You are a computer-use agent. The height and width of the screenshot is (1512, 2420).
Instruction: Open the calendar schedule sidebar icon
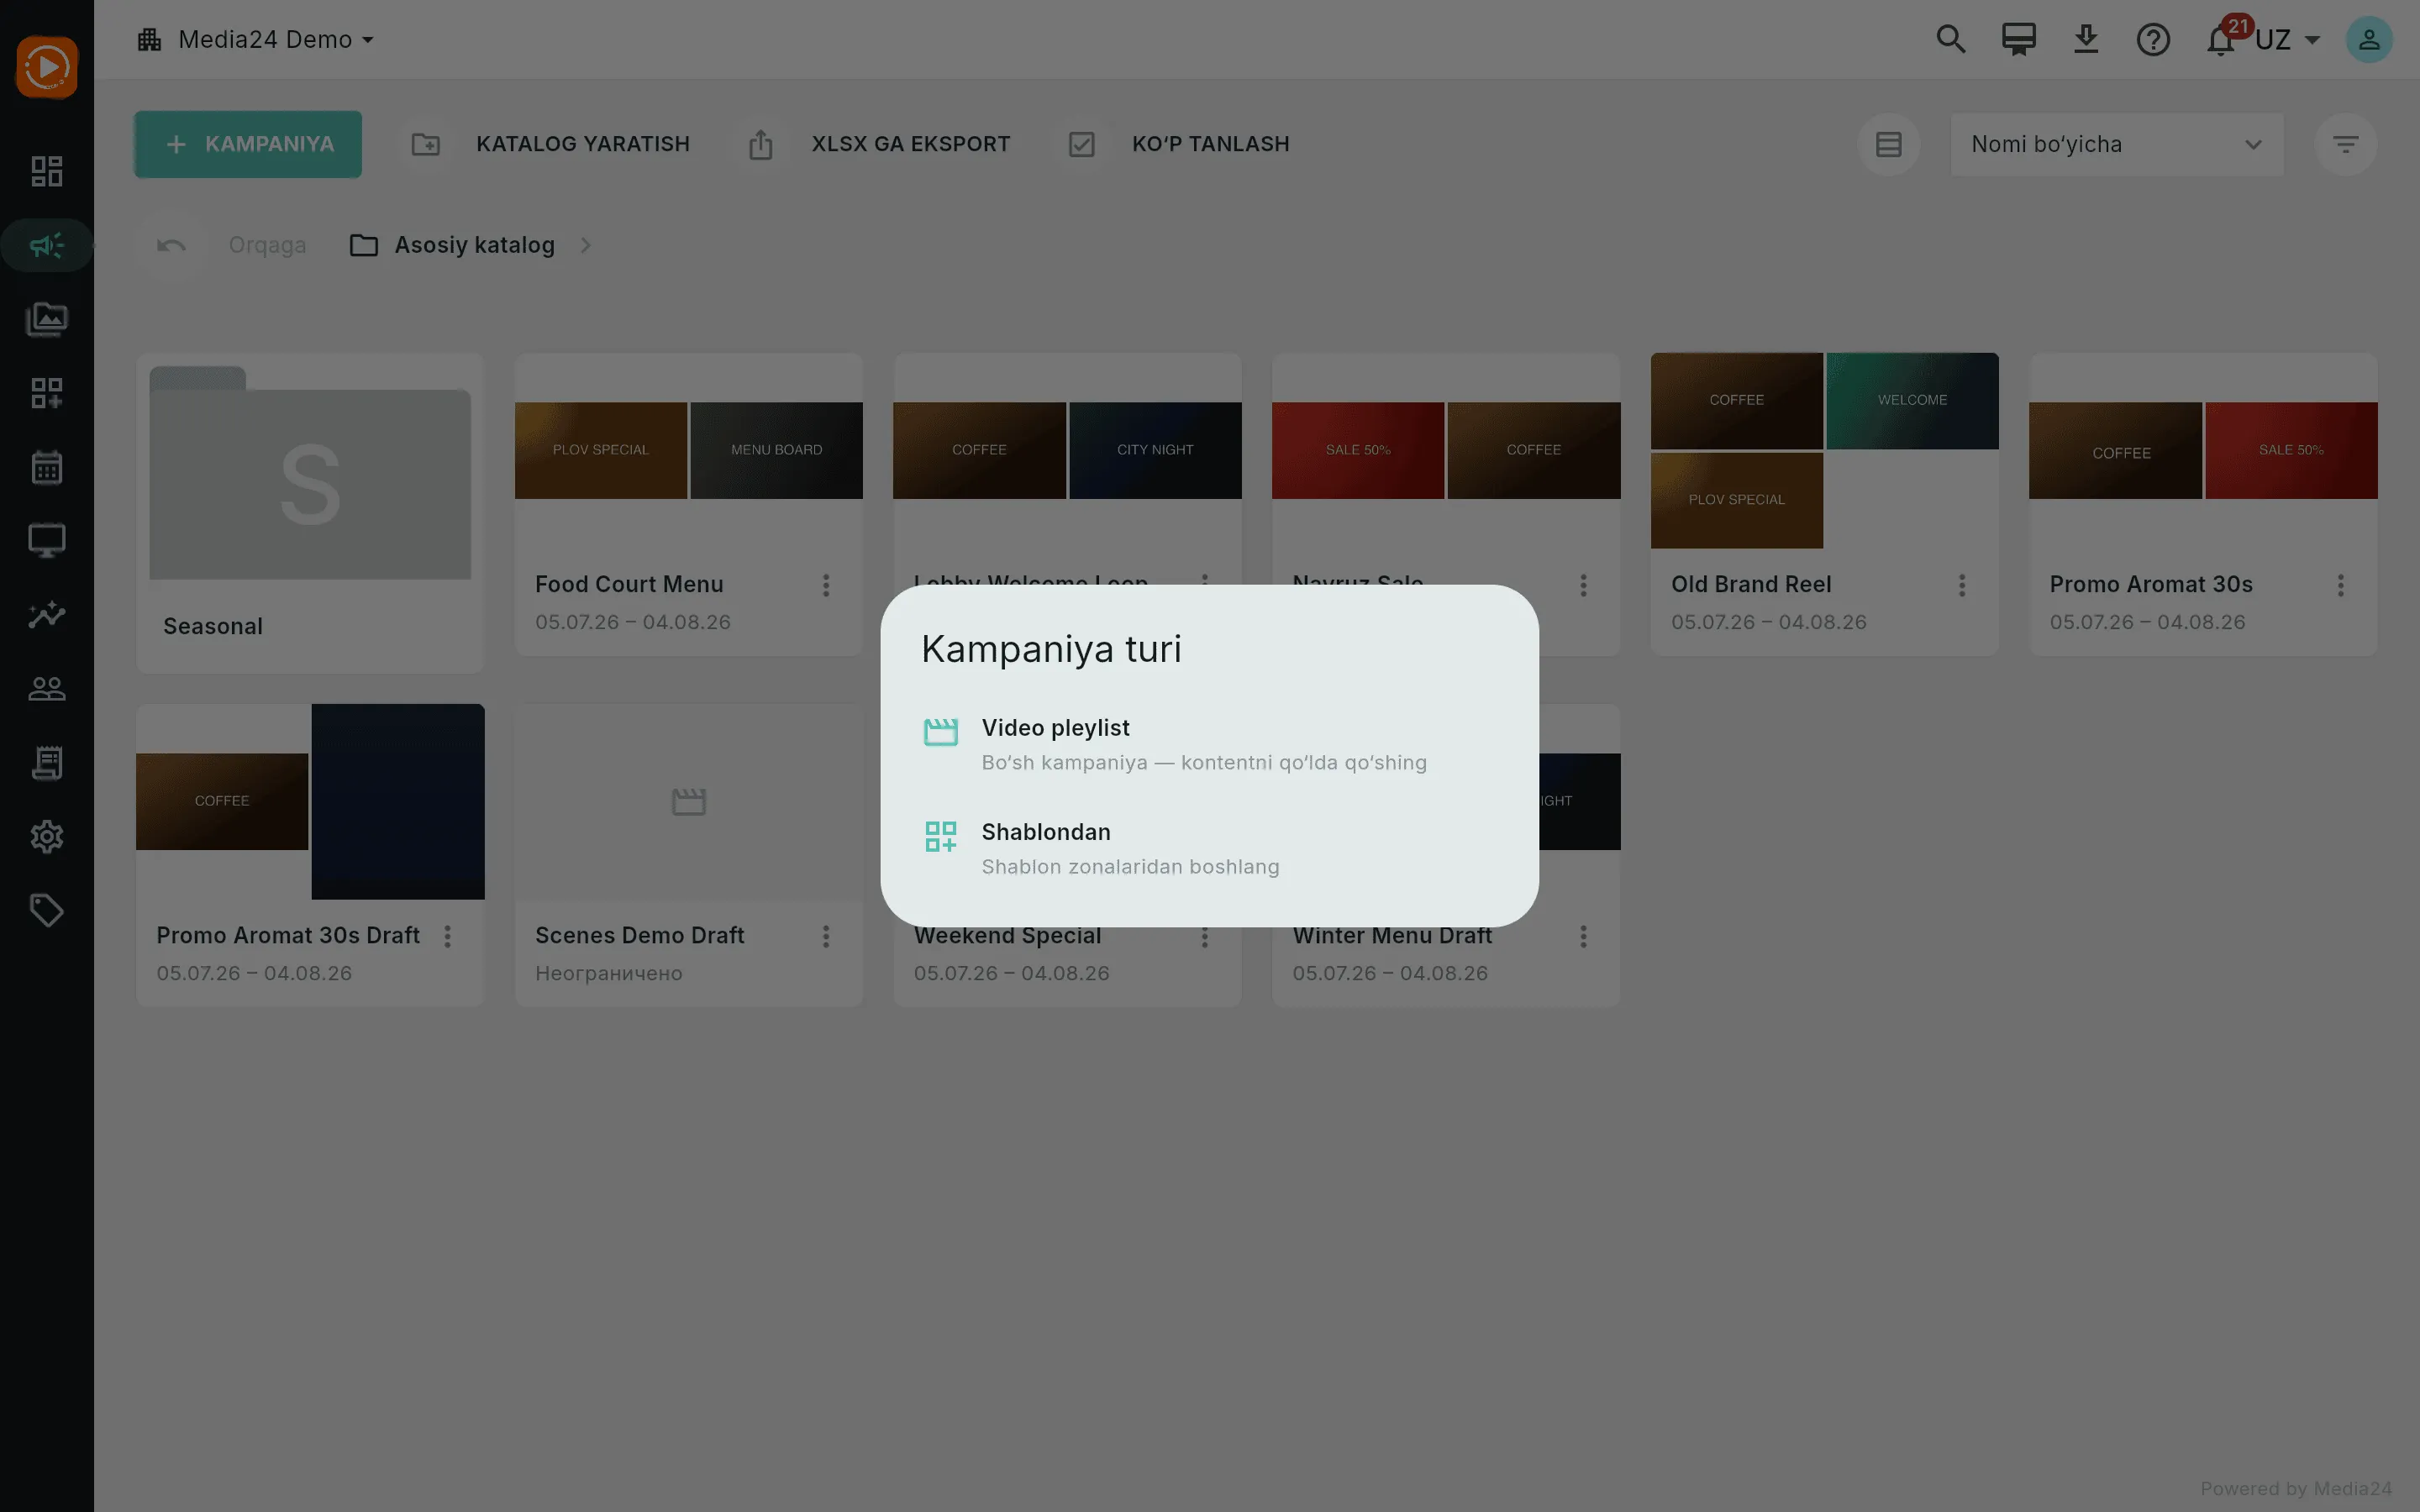[x=47, y=467]
